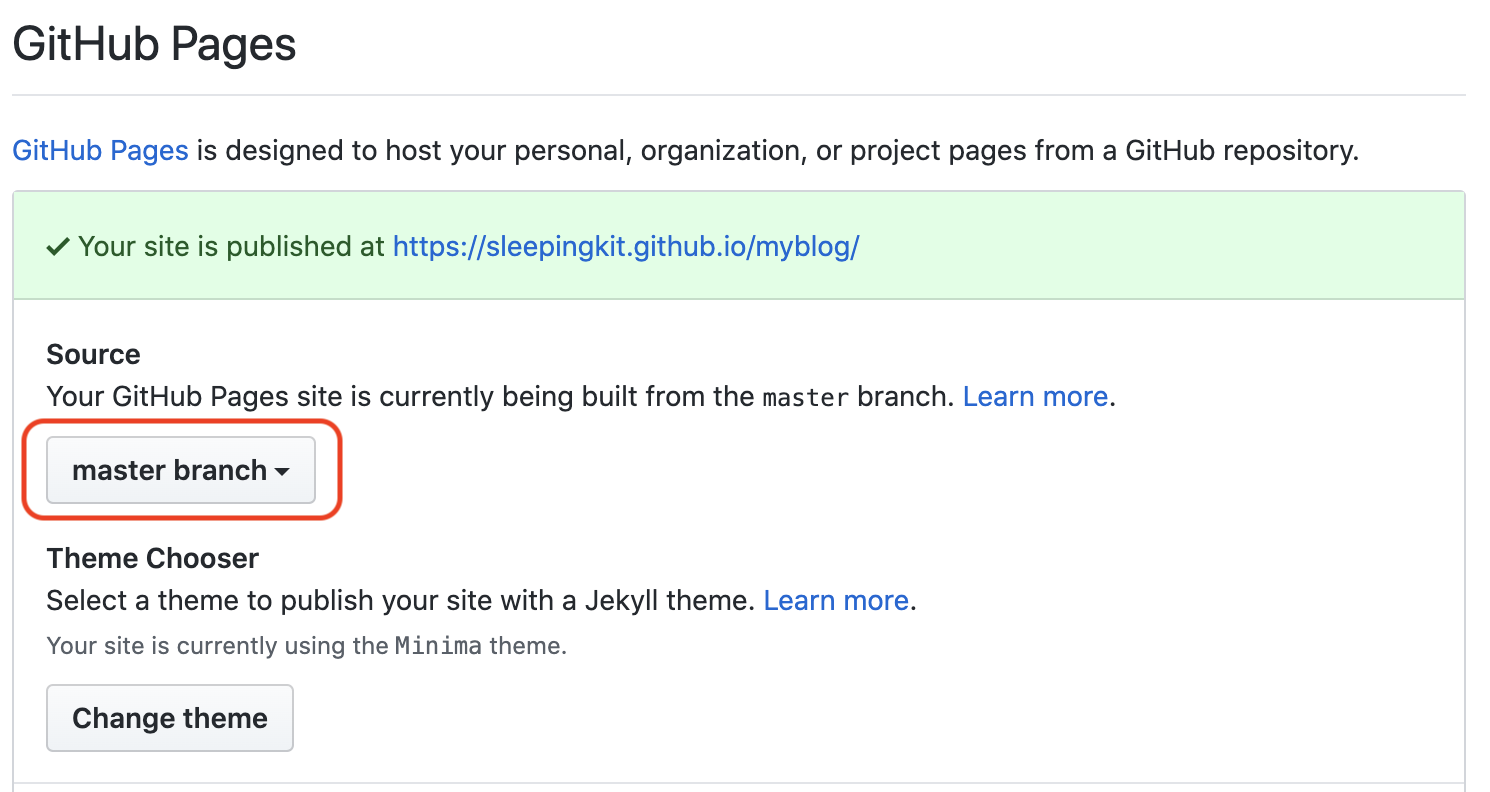The image size is (1490, 792).
Task: Click the master code text in Source description
Action: (806, 398)
